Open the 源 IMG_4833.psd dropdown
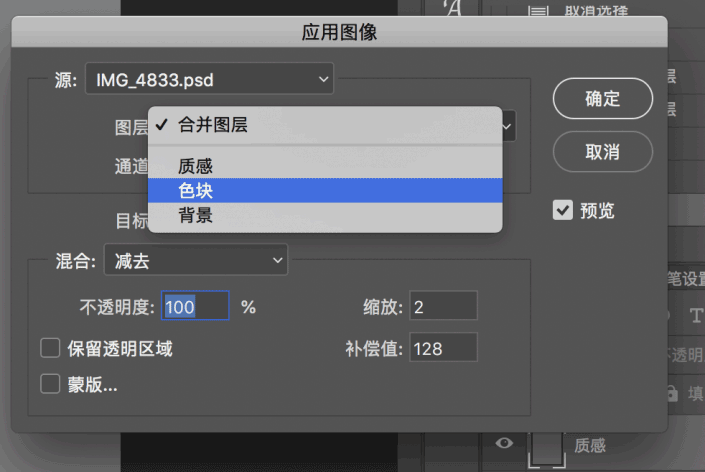The image size is (705, 472). click(x=210, y=79)
